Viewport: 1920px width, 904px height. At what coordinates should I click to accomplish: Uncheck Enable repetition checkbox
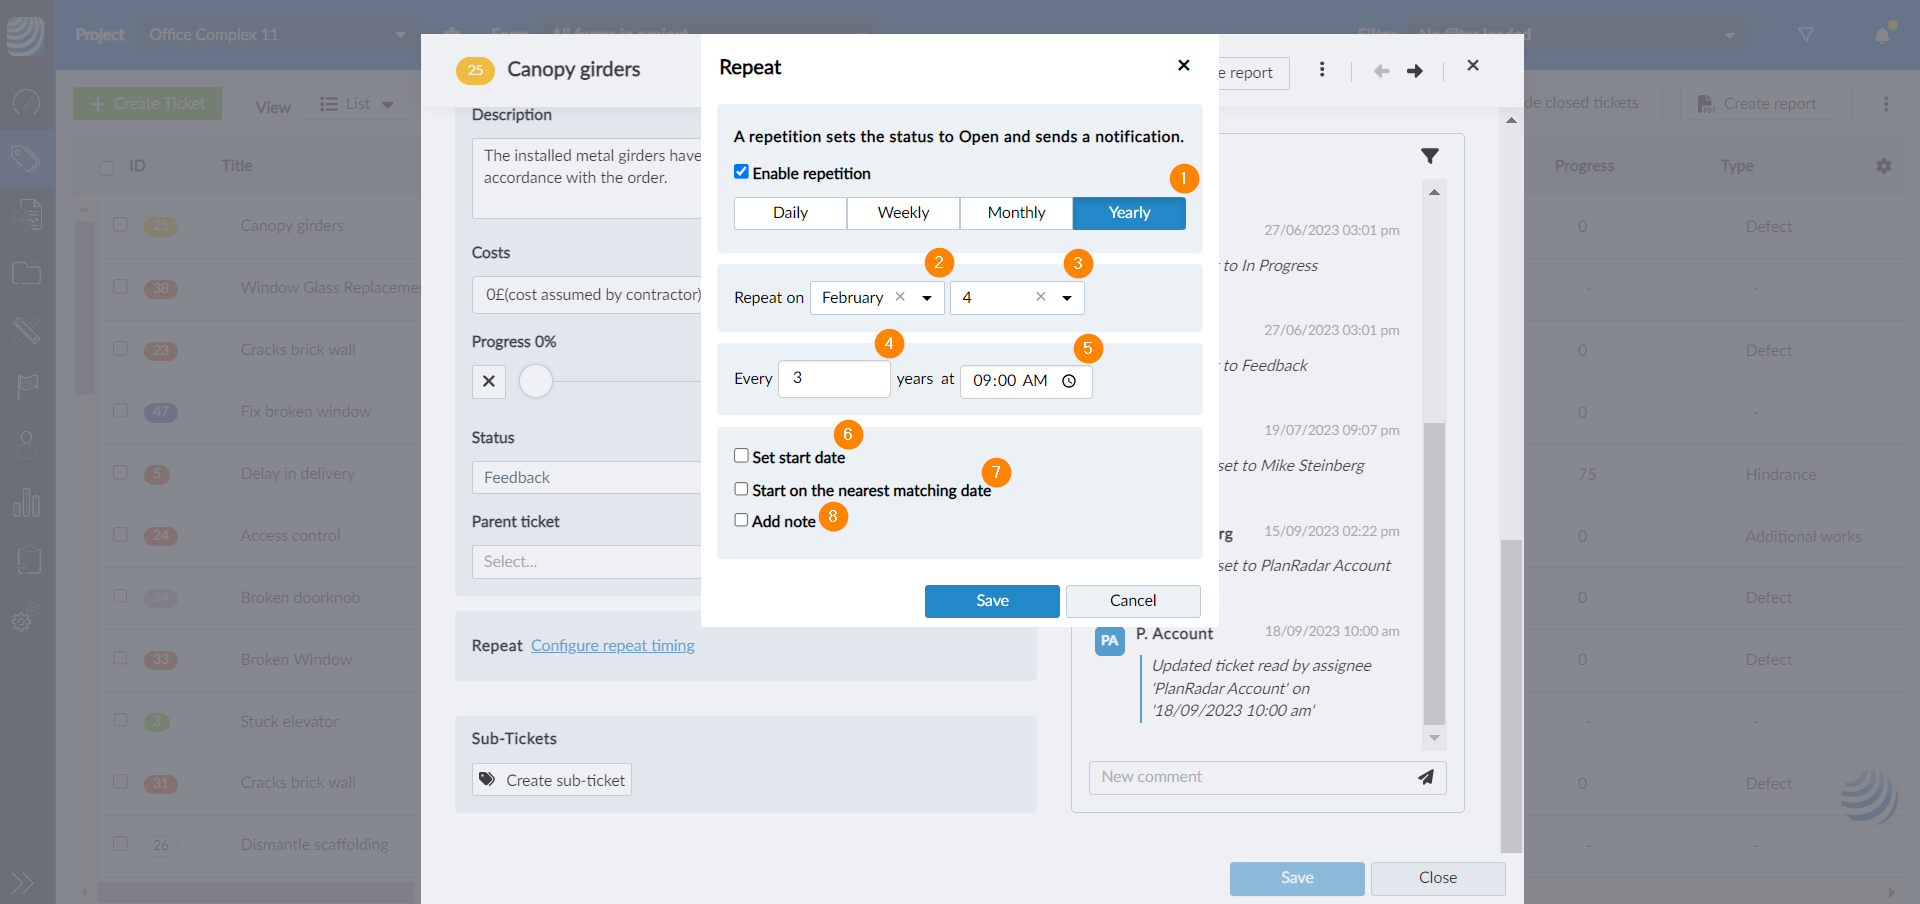741,172
